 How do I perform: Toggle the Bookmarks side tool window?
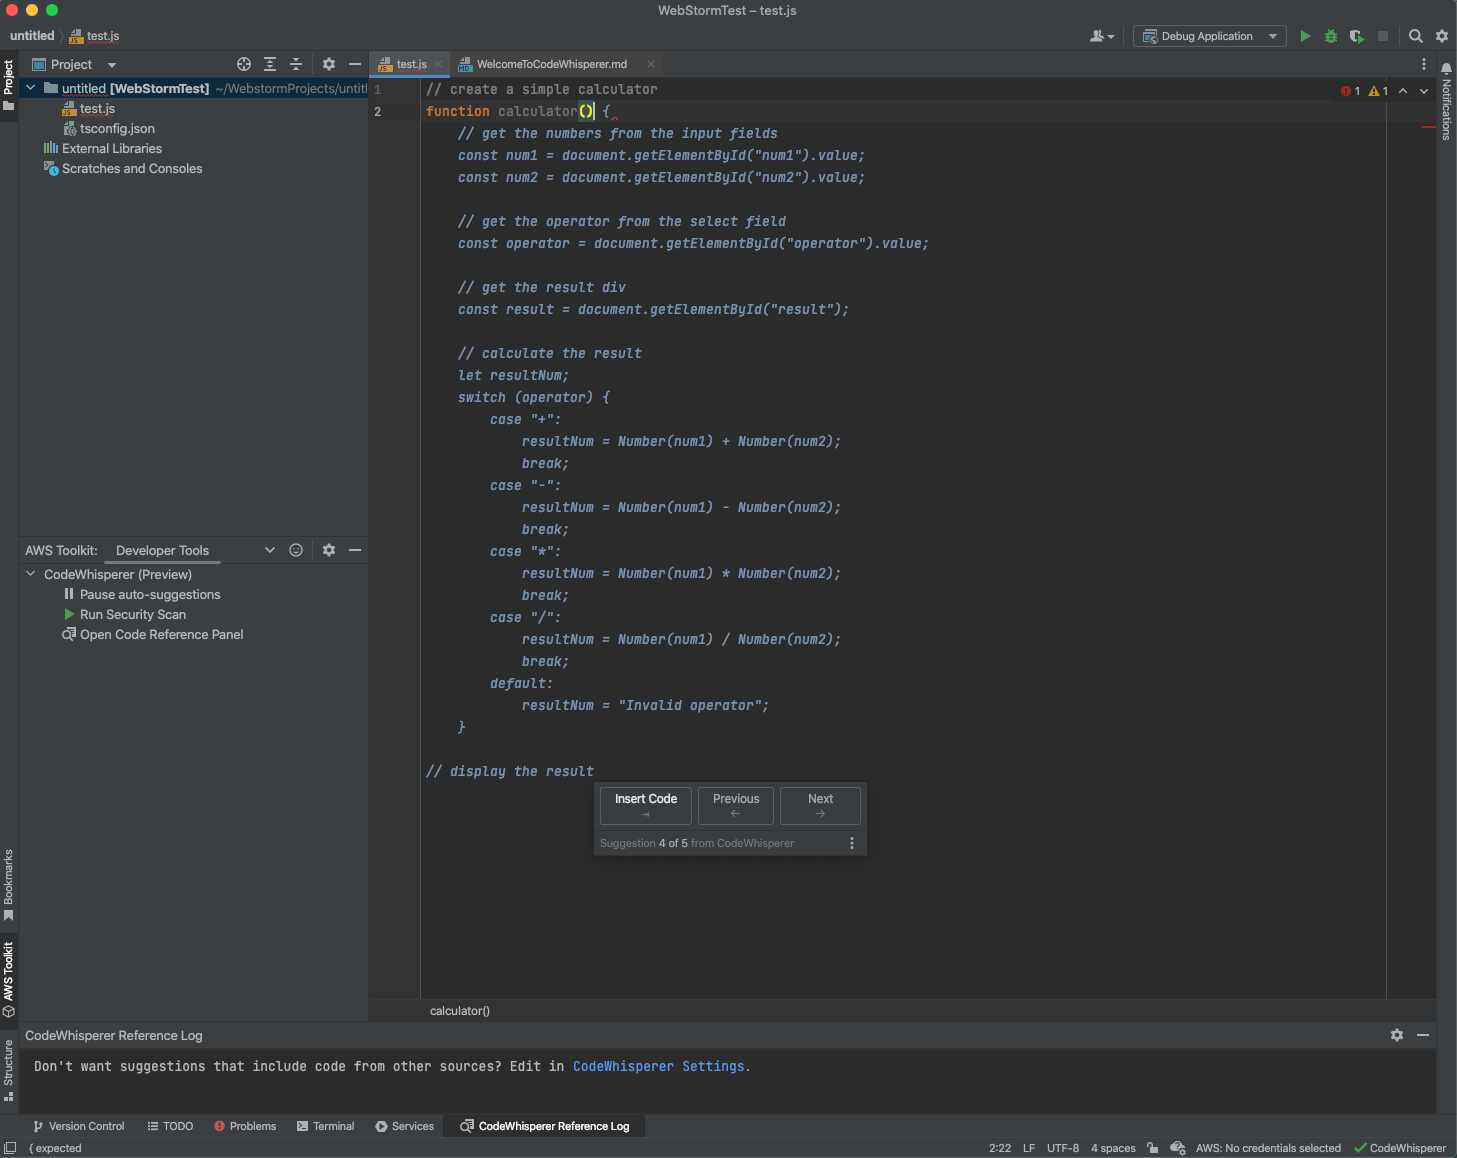click(x=9, y=885)
